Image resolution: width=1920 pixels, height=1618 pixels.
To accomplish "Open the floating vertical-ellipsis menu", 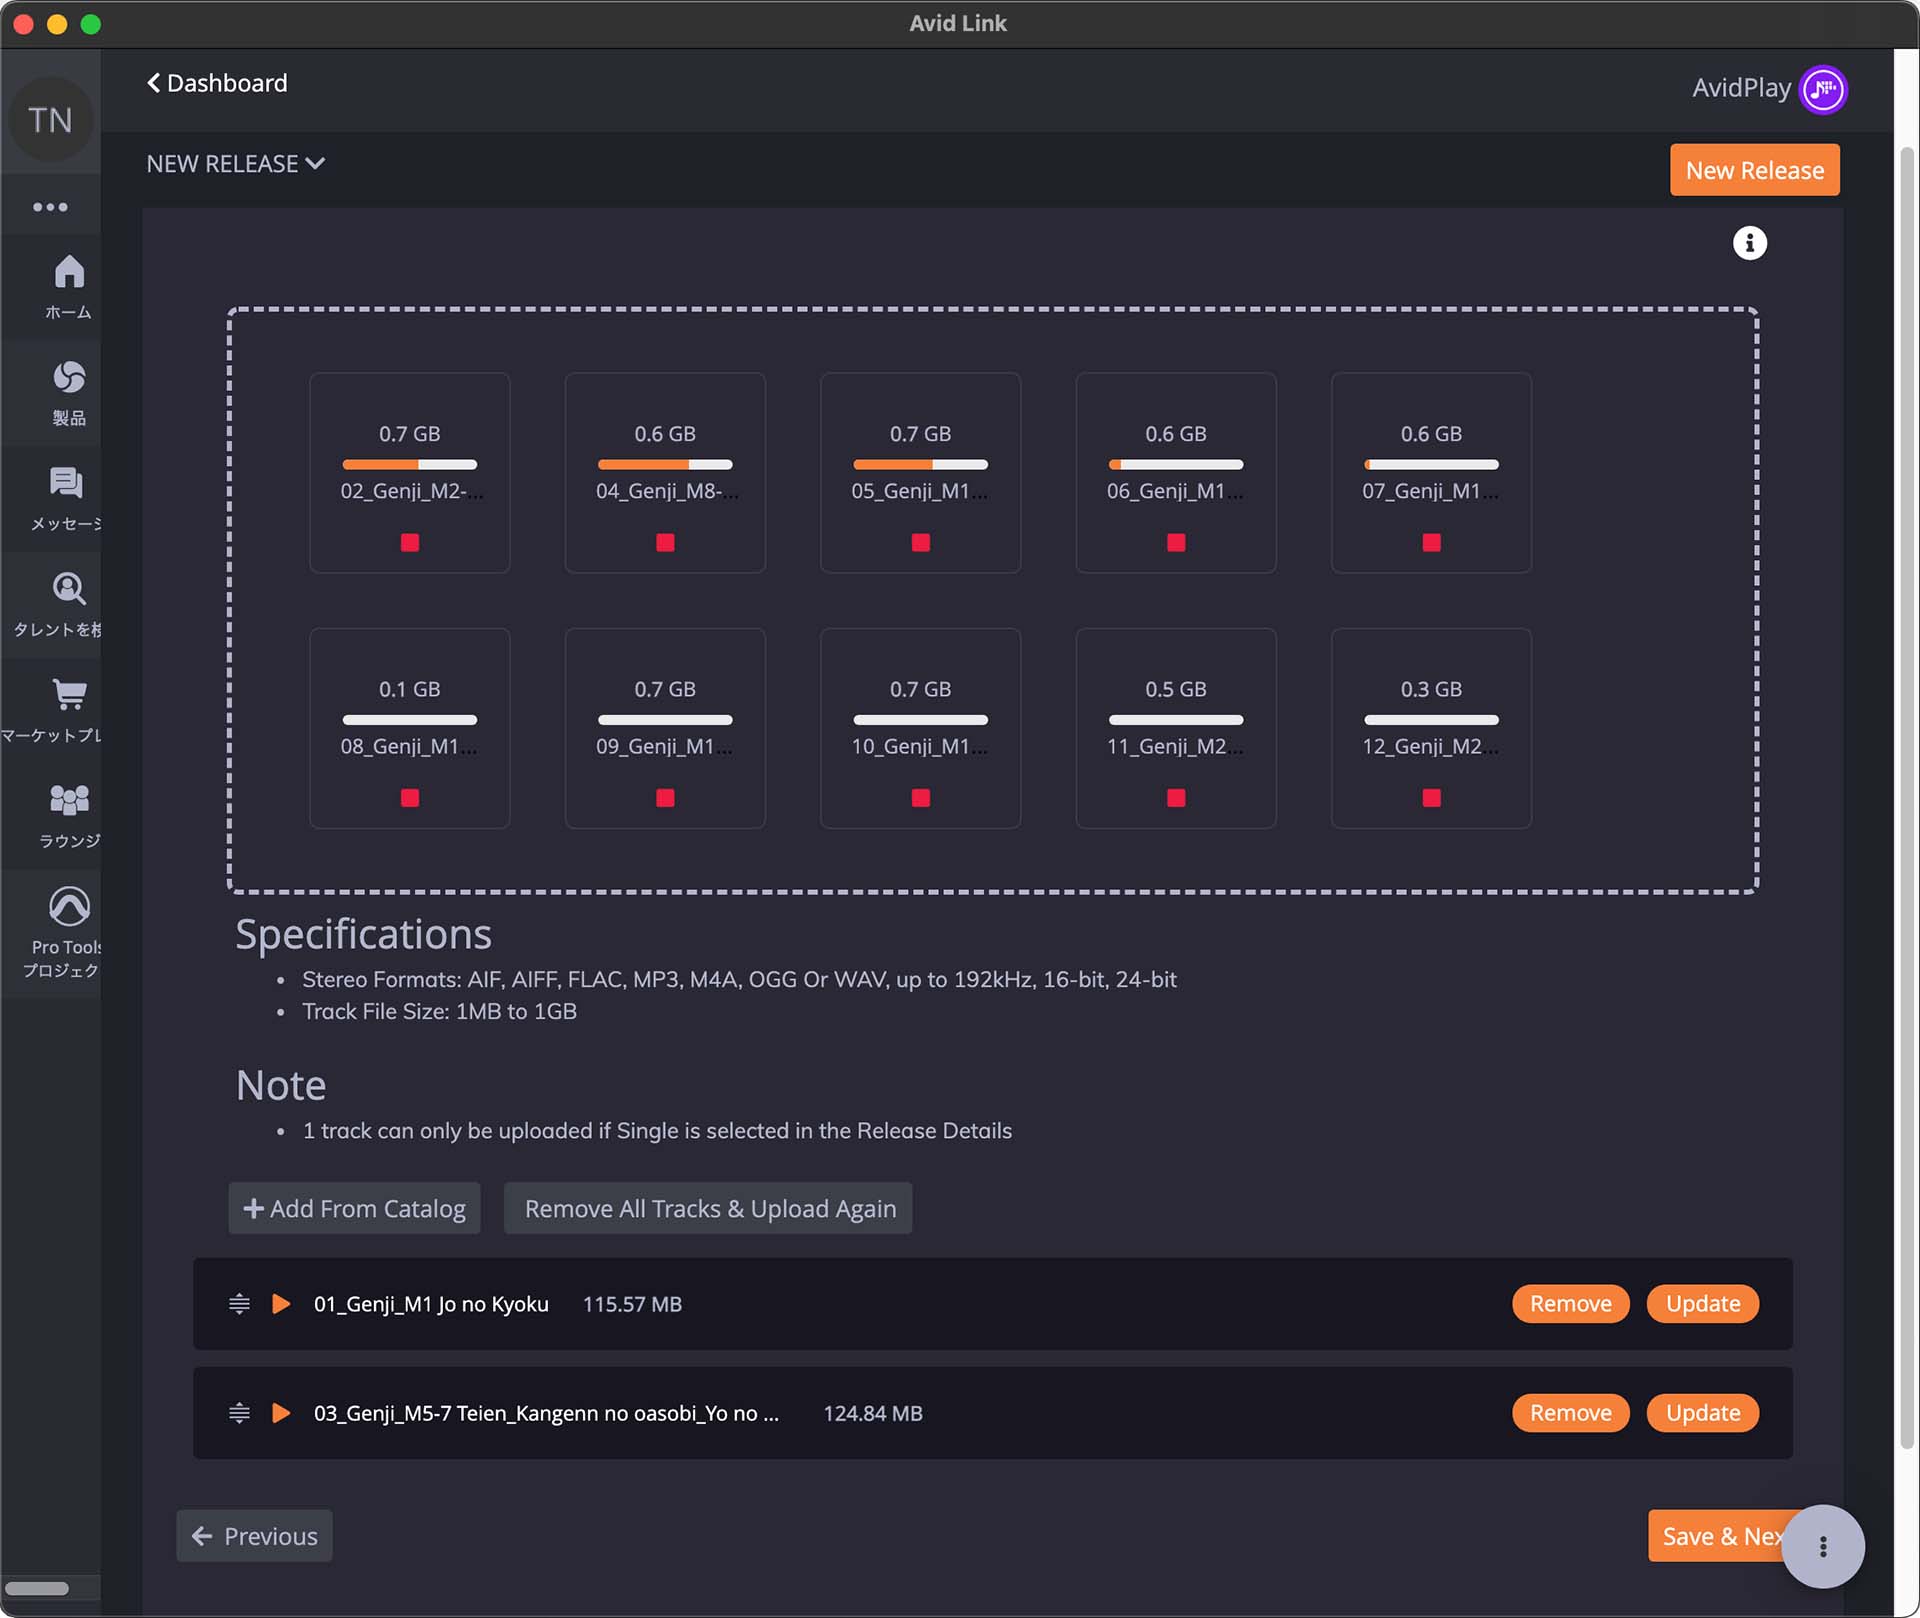I will coord(1822,1546).
